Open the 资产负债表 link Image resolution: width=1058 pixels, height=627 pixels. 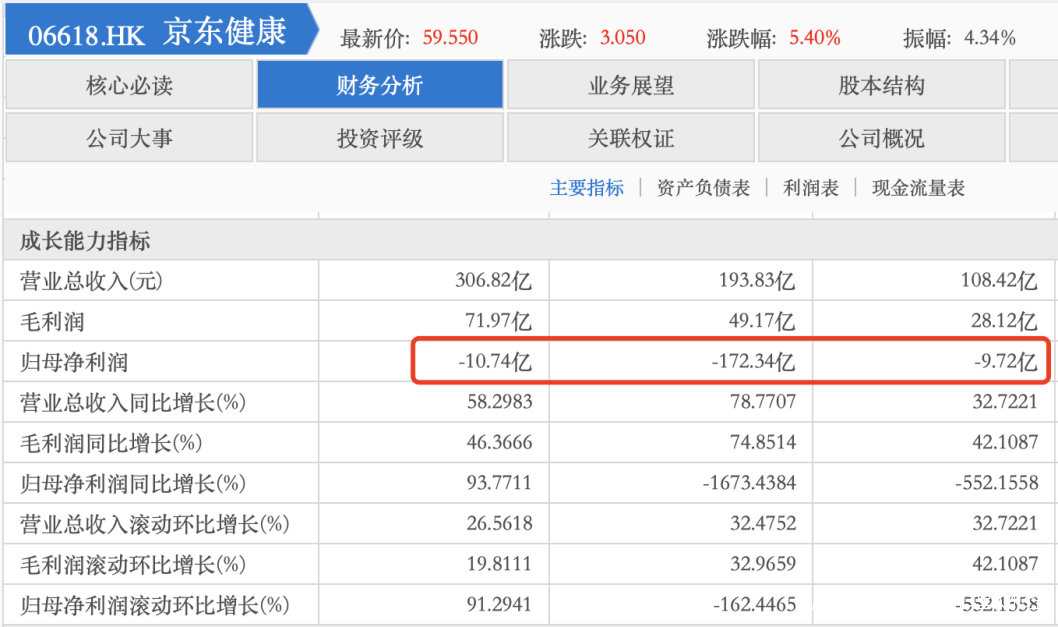703,188
